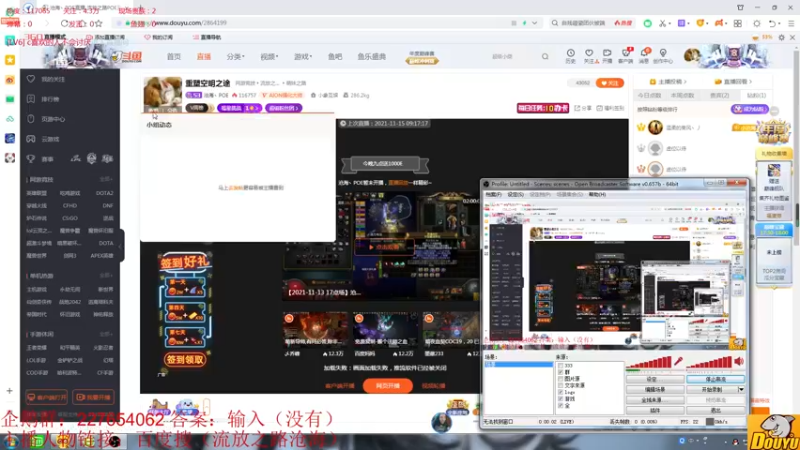Screen dimensions: 800x450
Task: Open the 设定(S) menu in OBS
Action: pyautogui.click(x=516, y=194)
